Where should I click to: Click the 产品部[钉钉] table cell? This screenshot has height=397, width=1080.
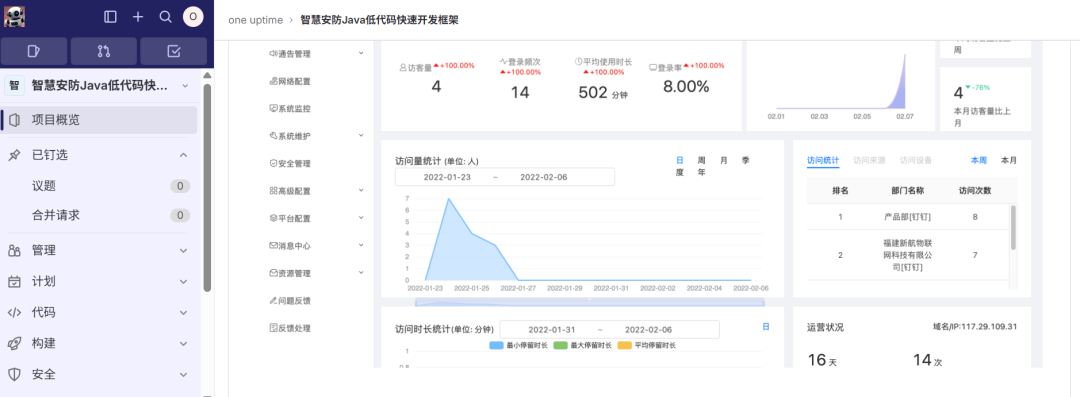(906, 217)
